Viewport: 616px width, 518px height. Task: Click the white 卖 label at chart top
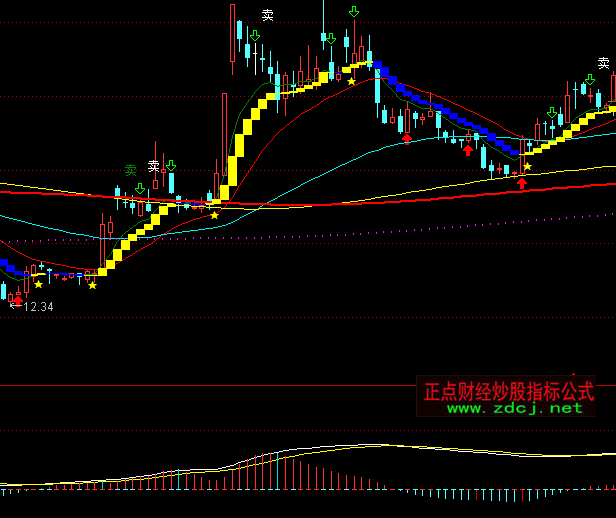point(267,15)
